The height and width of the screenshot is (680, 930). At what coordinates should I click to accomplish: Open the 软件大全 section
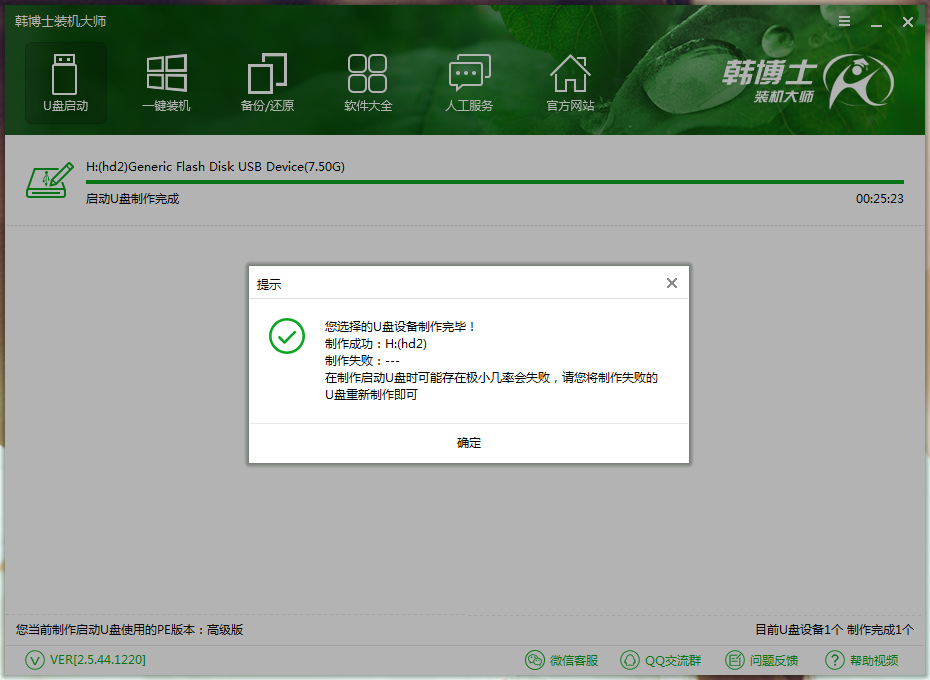tap(368, 83)
